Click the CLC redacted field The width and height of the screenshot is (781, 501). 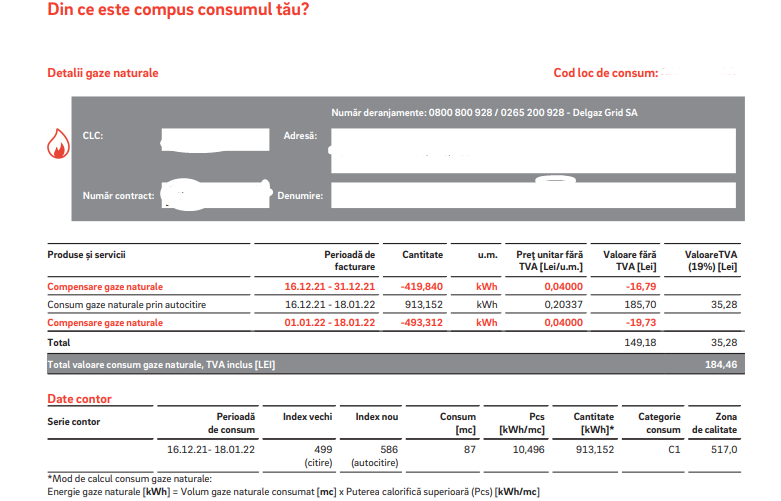coord(215,140)
